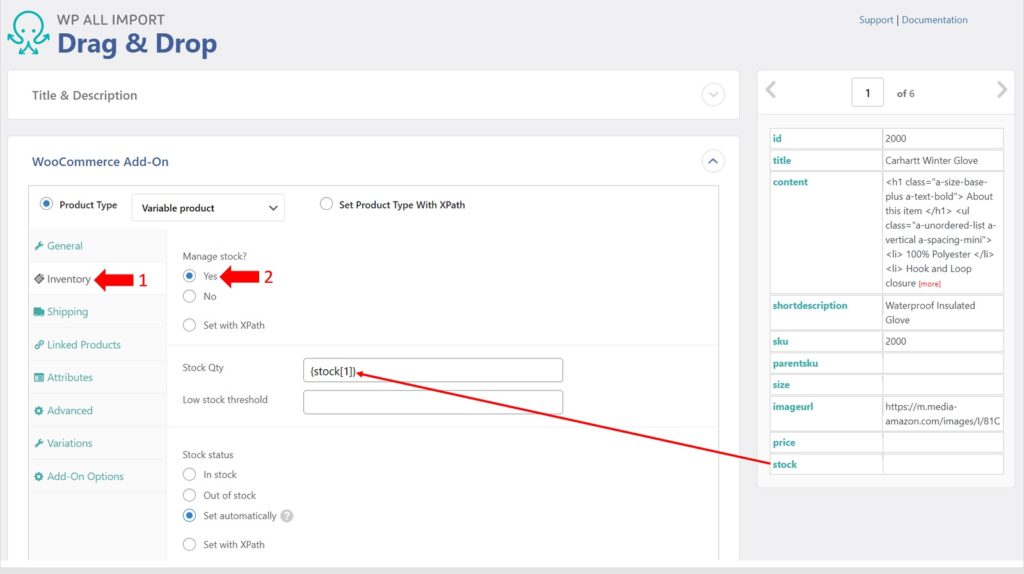Image resolution: width=1024 pixels, height=574 pixels.
Task: Go to the previous record arrow
Action: click(x=771, y=90)
